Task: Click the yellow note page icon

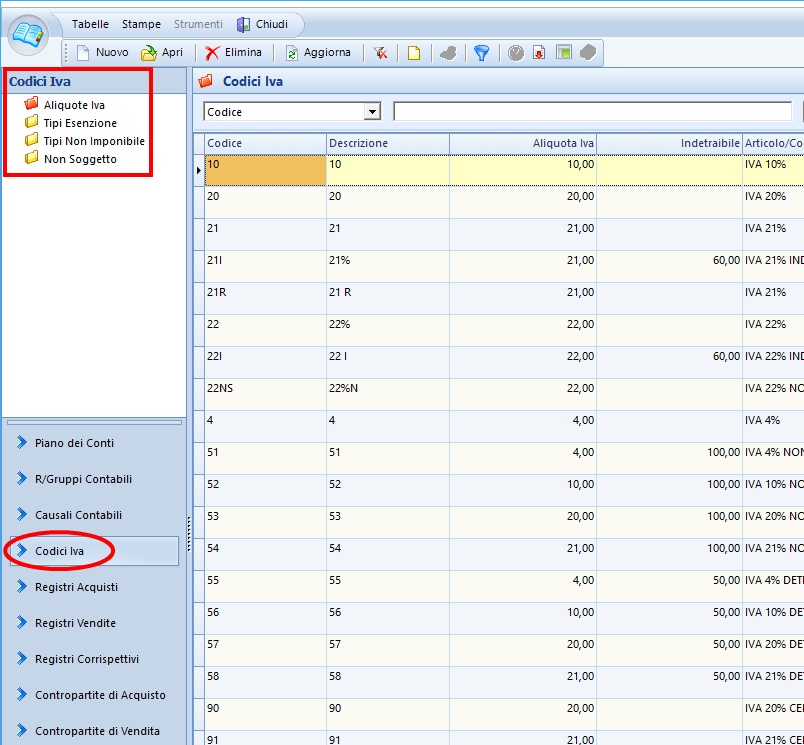Action: point(413,53)
